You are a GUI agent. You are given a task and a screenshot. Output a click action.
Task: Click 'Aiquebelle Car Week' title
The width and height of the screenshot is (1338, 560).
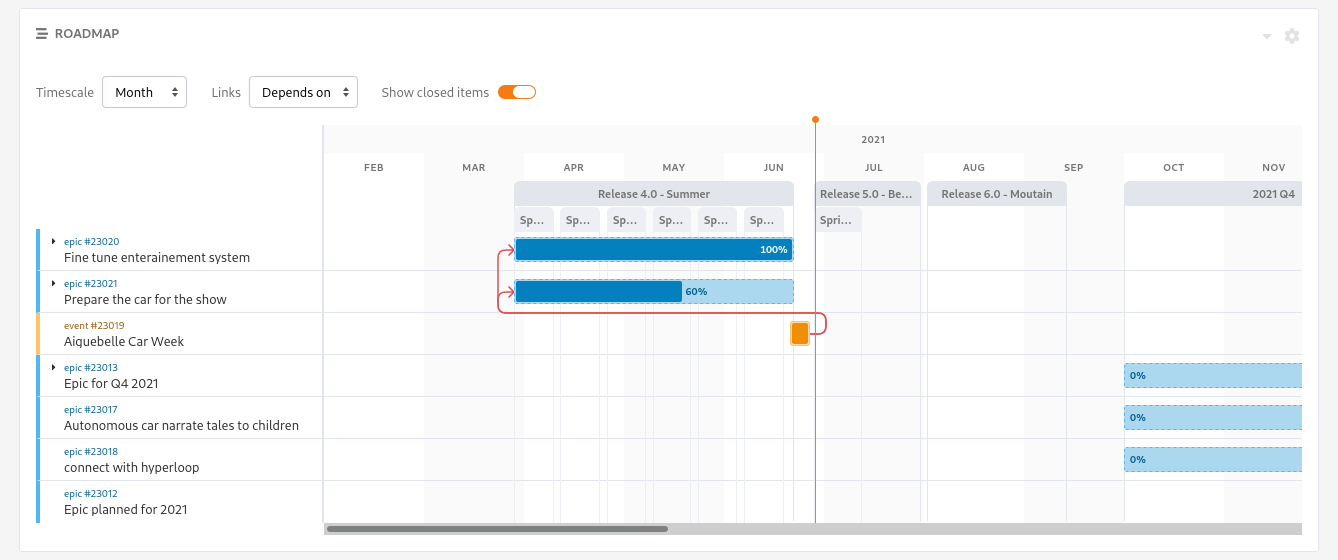(124, 342)
